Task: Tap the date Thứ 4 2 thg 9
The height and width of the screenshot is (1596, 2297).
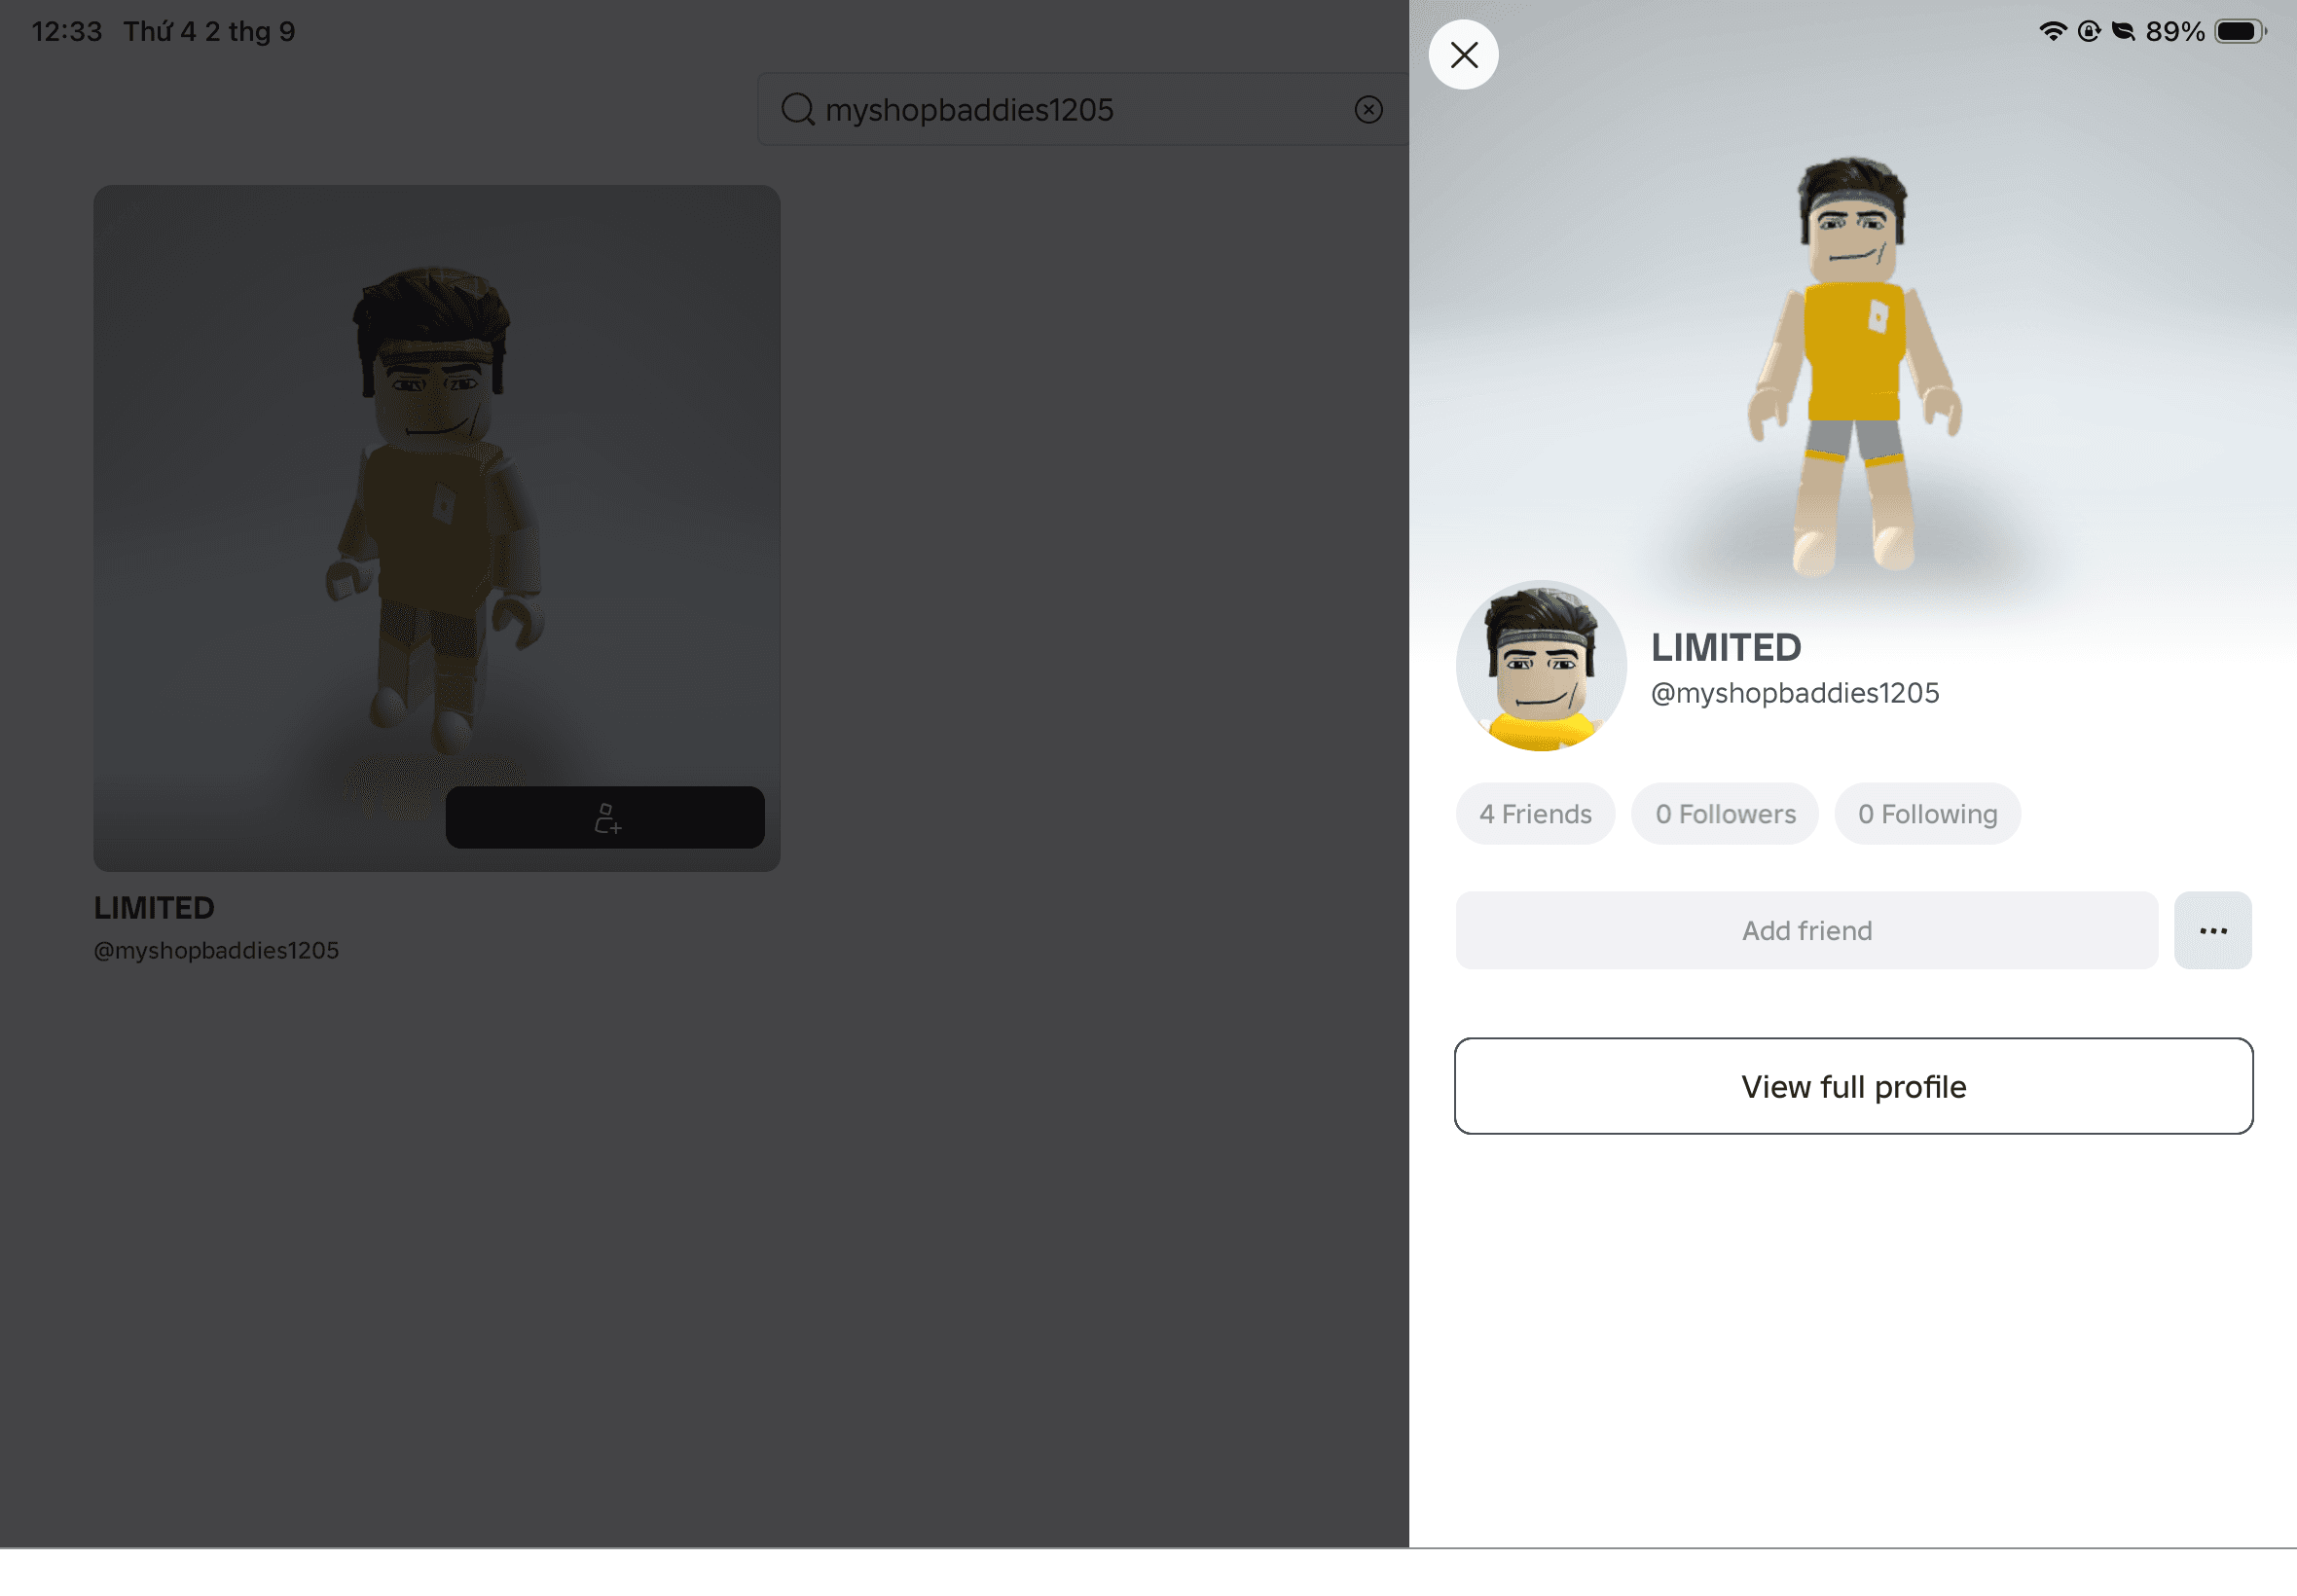Action: [x=209, y=32]
